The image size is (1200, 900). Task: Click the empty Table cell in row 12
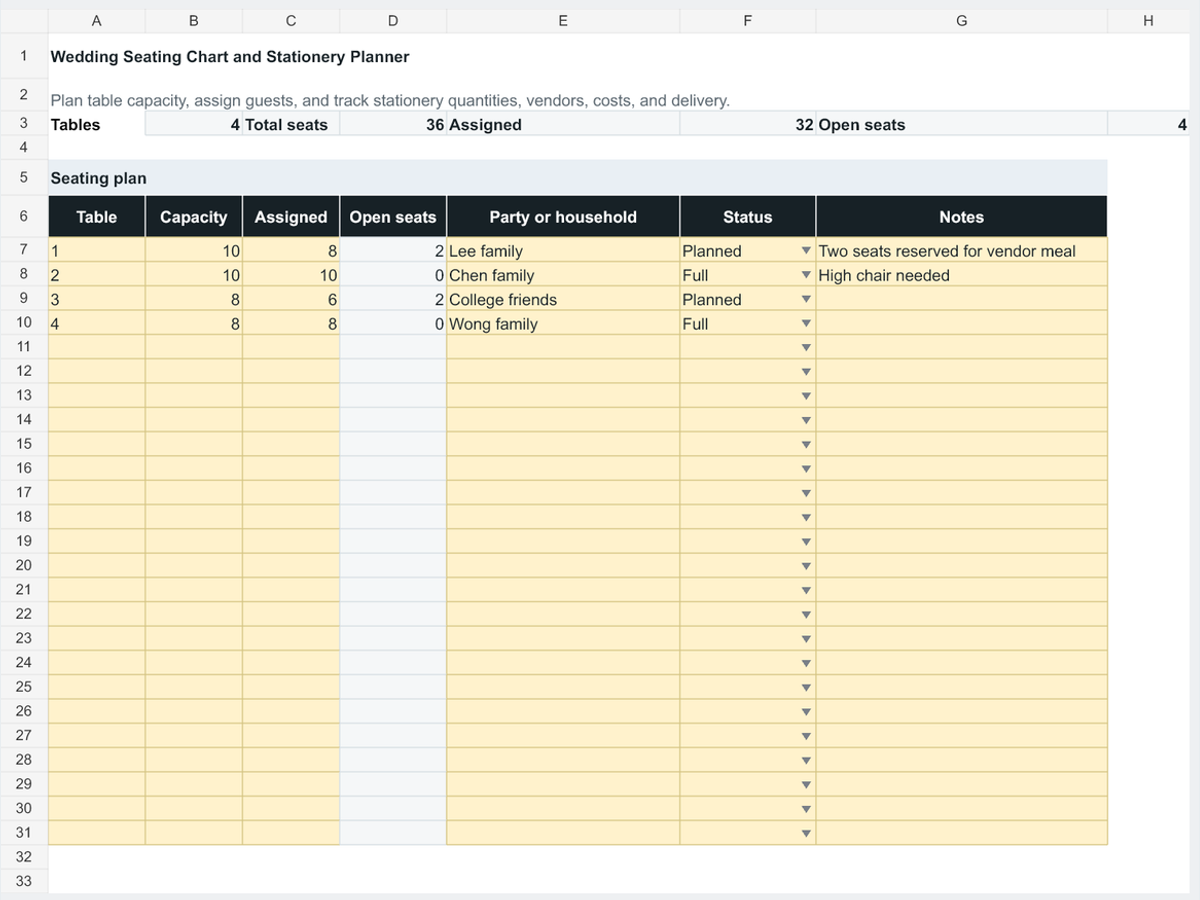(96, 372)
